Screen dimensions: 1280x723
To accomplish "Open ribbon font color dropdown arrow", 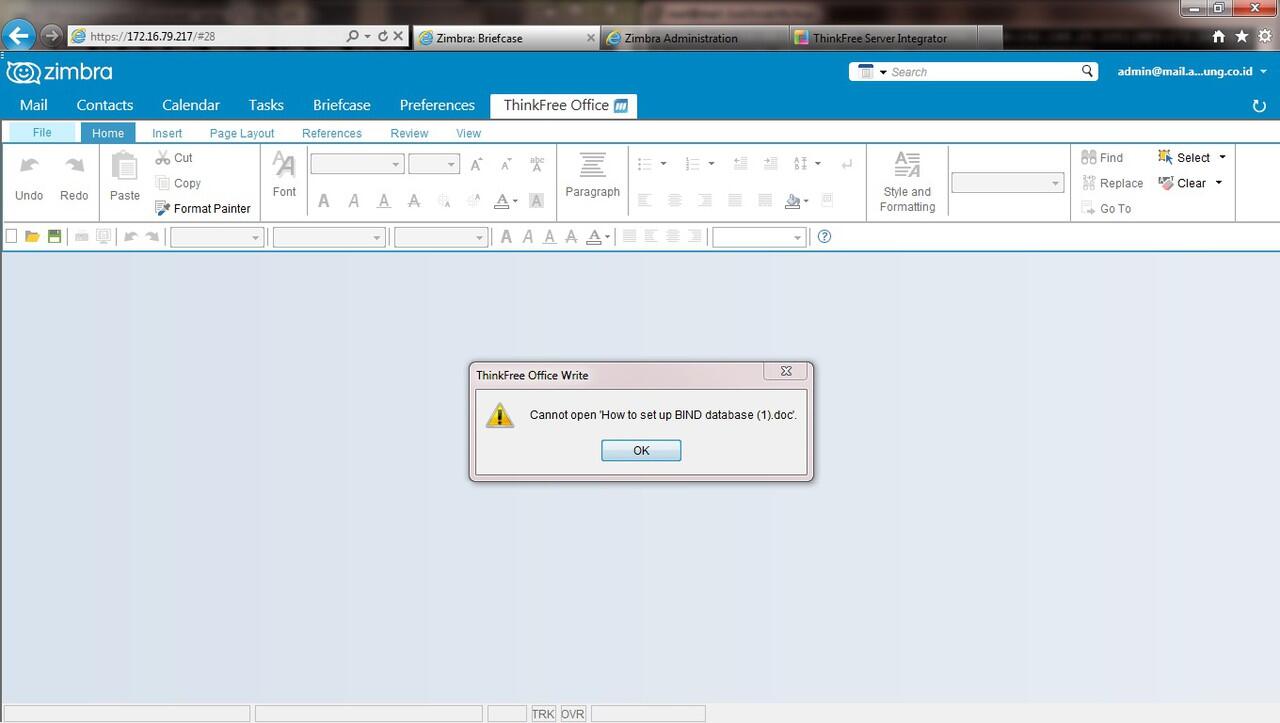I will coord(516,201).
